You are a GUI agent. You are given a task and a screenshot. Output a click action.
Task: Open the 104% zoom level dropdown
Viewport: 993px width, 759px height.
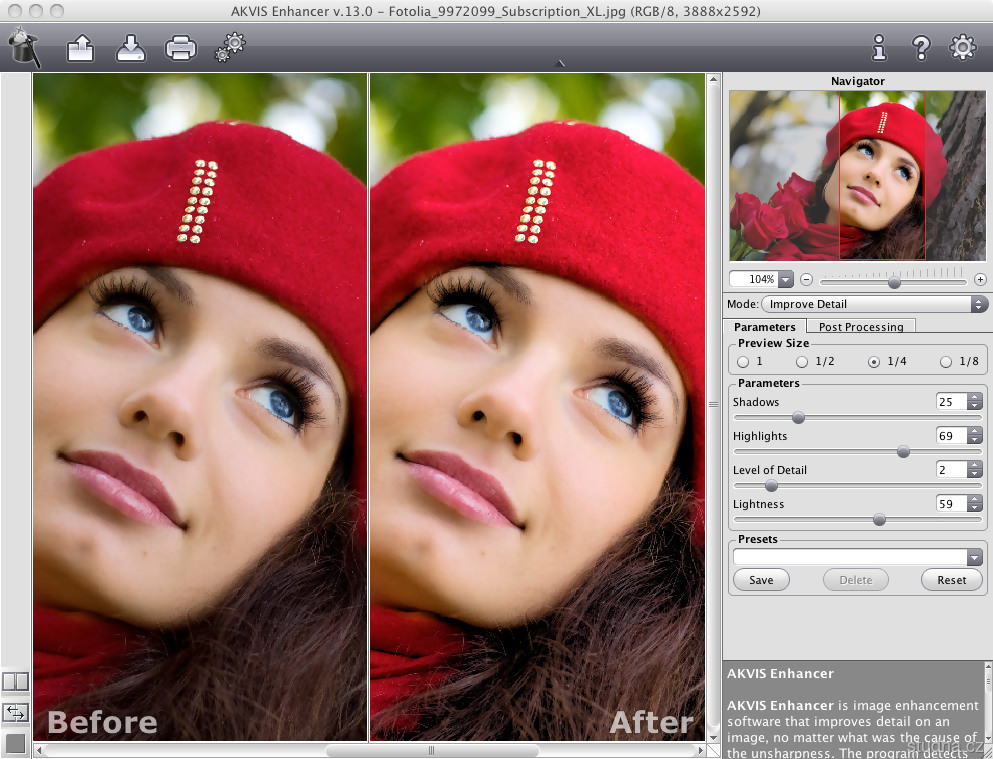pos(785,280)
